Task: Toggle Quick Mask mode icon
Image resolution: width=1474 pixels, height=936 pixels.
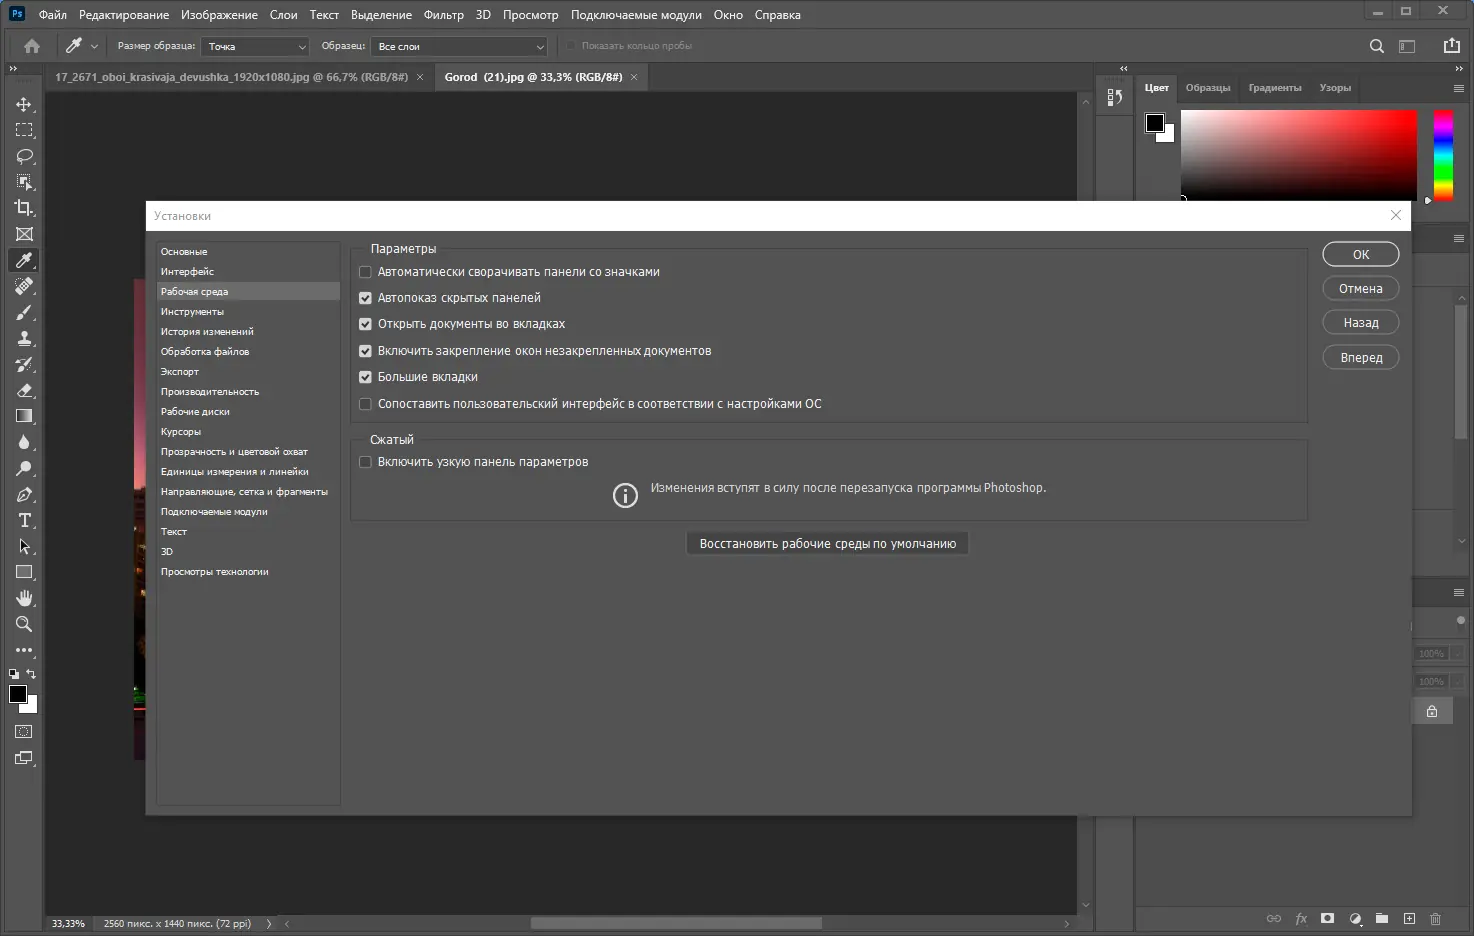Action: click(24, 732)
